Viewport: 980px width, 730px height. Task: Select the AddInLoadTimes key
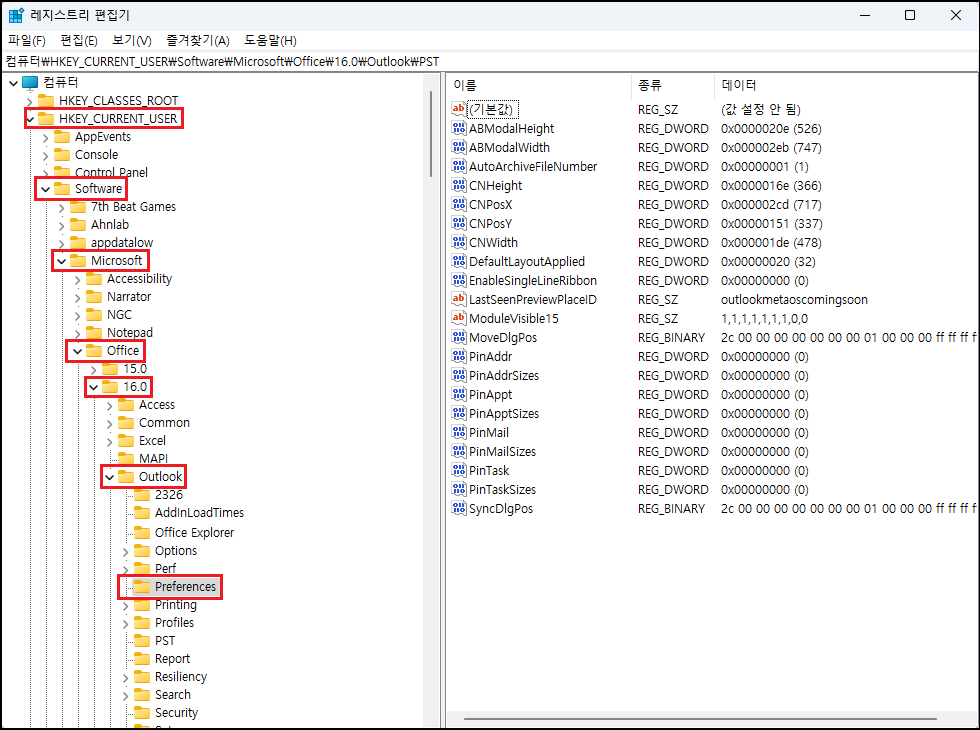(x=199, y=512)
